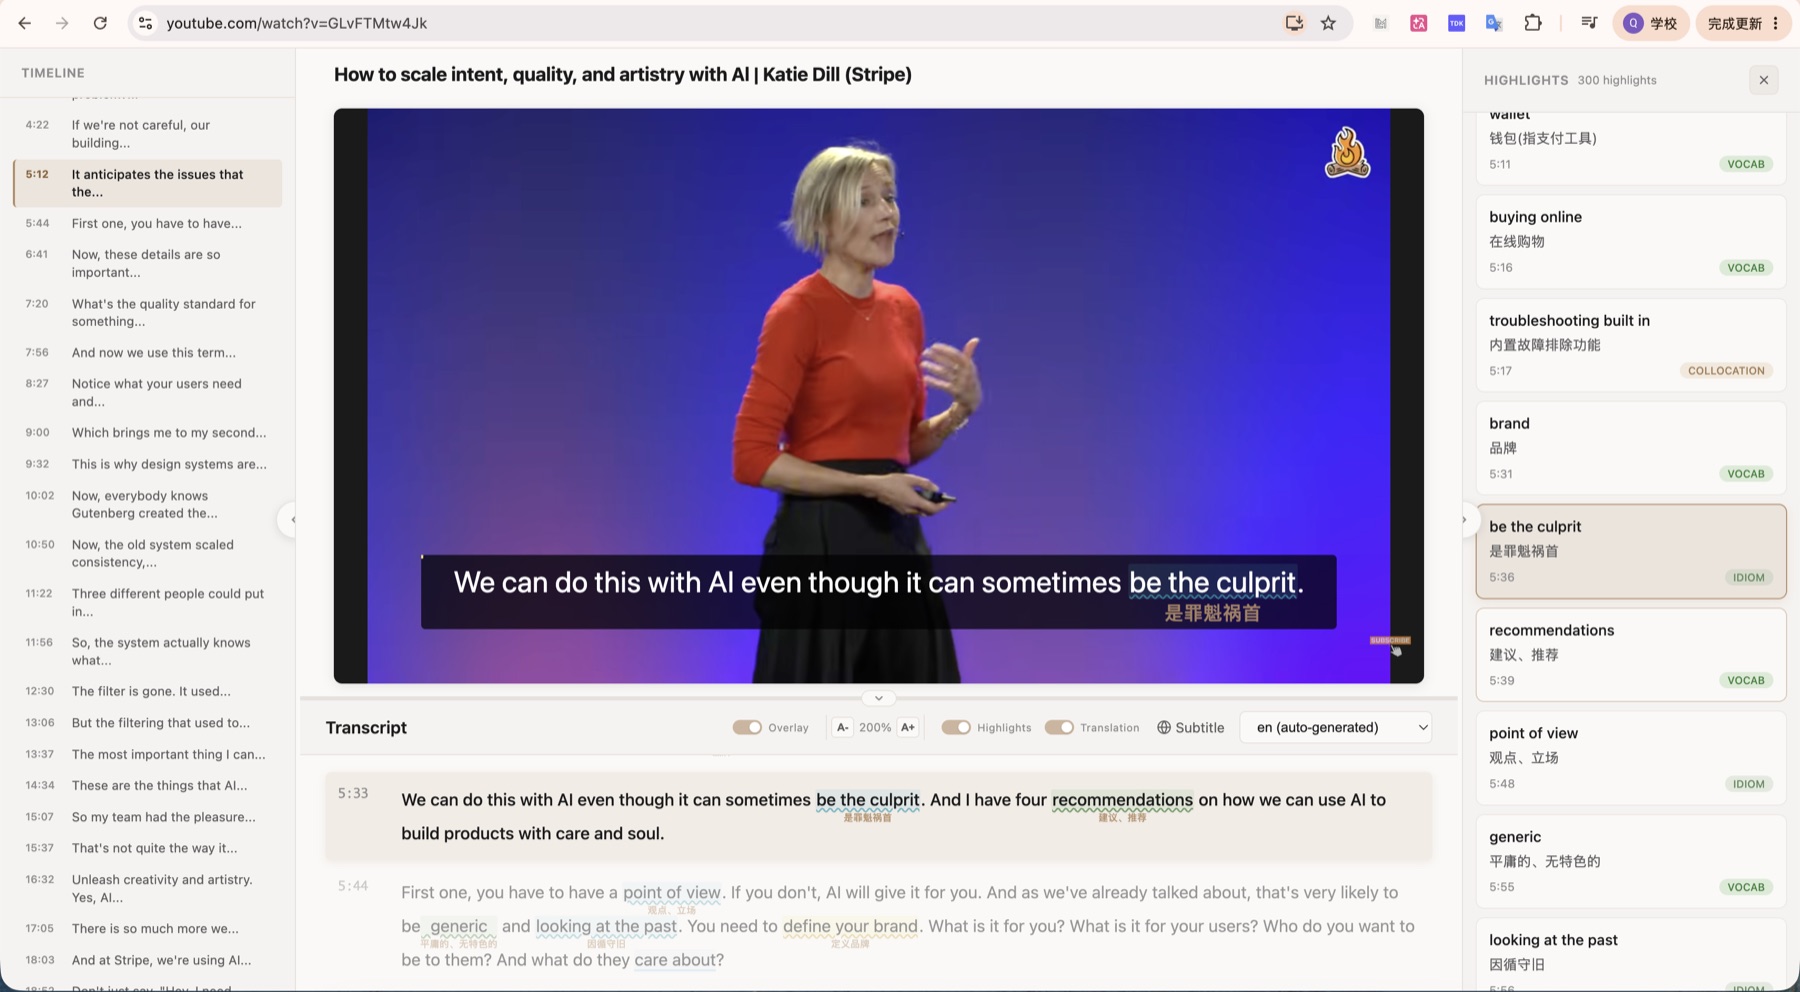This screenshot has height=992, width=1800.
Task: Open 'Unleash creativity and artistry' entry
Action: tap(148, 888)
